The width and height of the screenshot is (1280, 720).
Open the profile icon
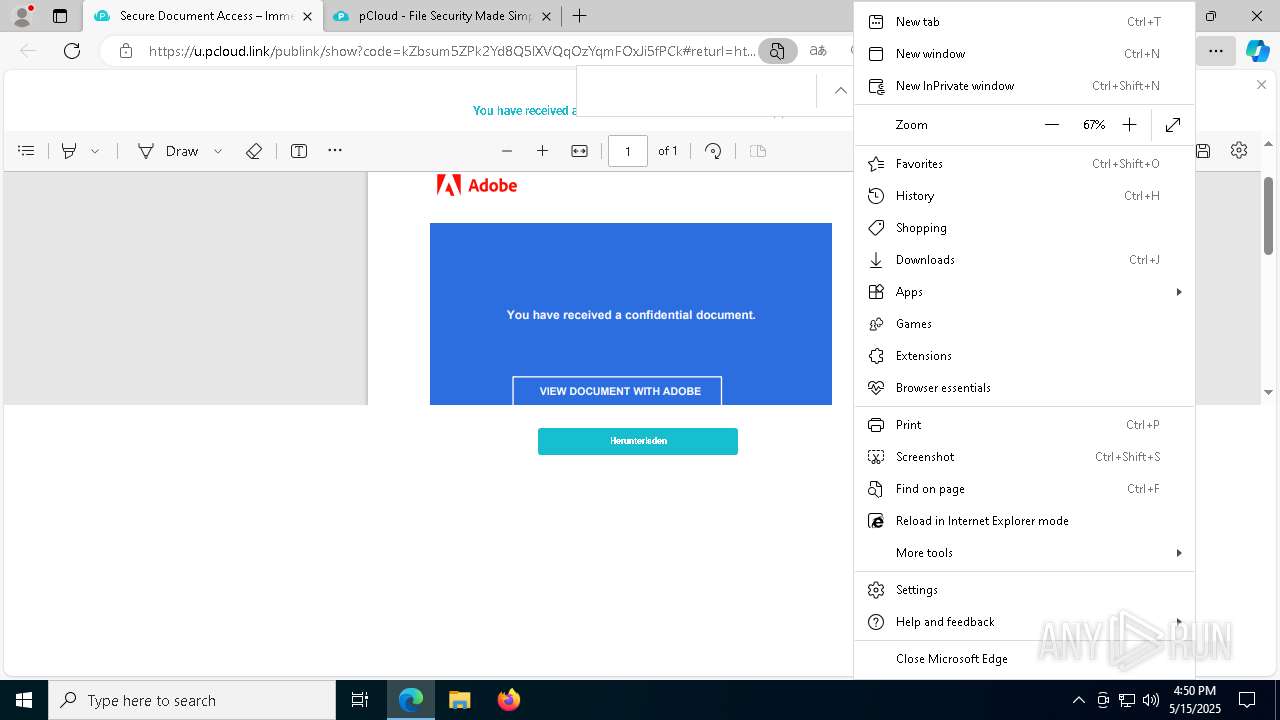pyautogui.click(x=22, y=16)
